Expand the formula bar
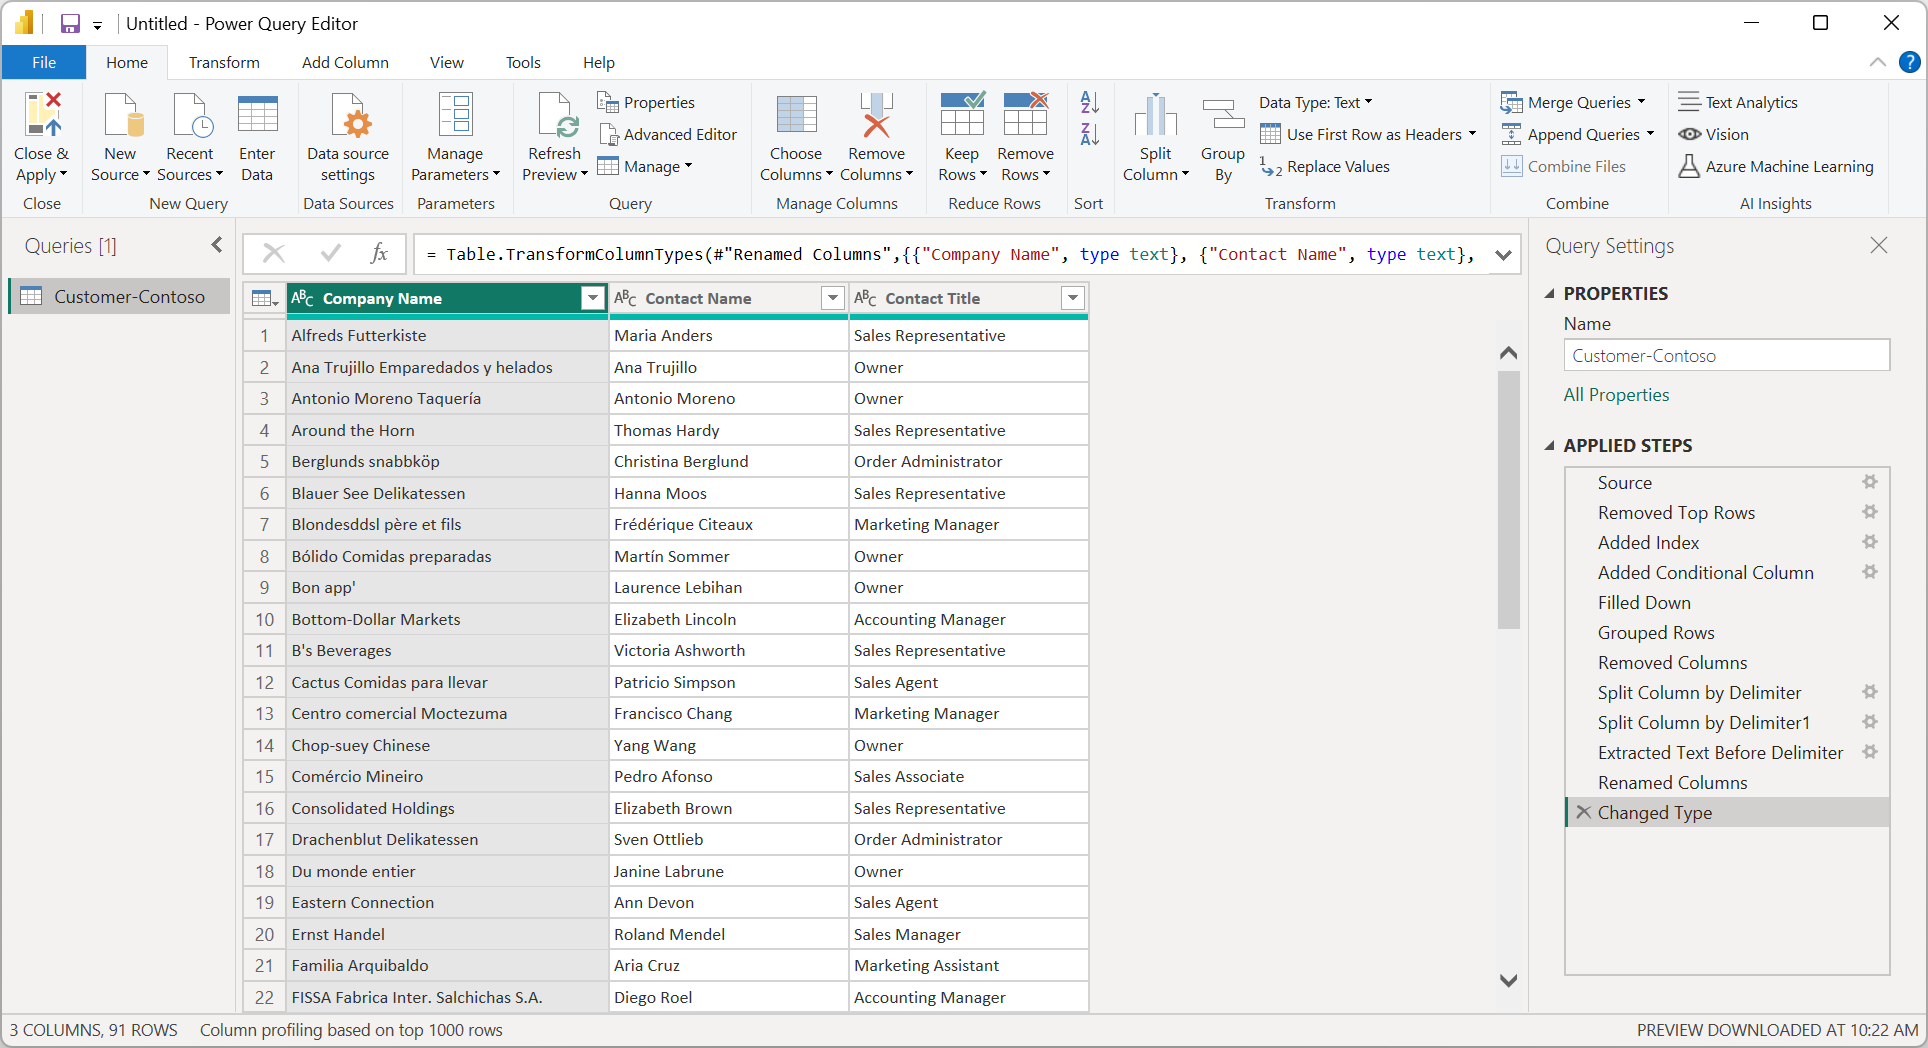 click(x=1502, y=255)
